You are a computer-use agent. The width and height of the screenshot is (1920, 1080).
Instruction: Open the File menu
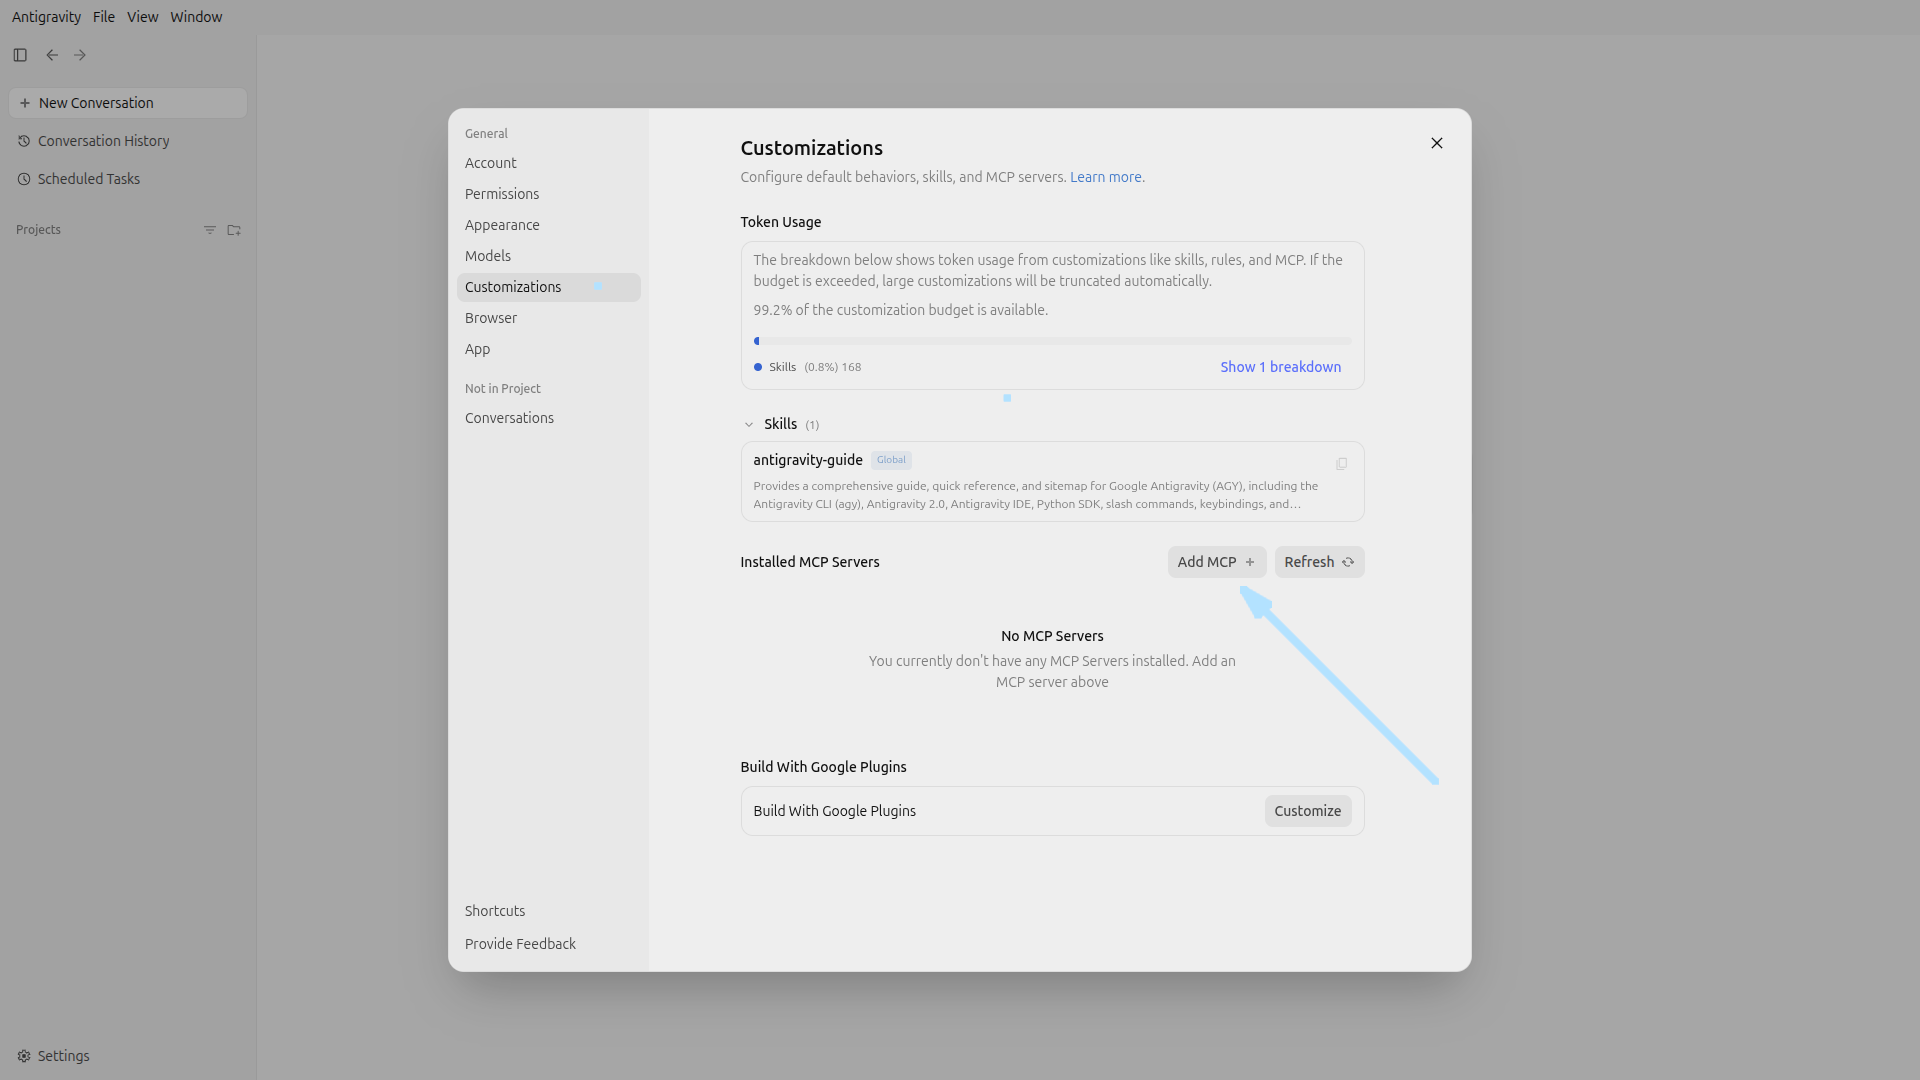[x=104, y=17]
